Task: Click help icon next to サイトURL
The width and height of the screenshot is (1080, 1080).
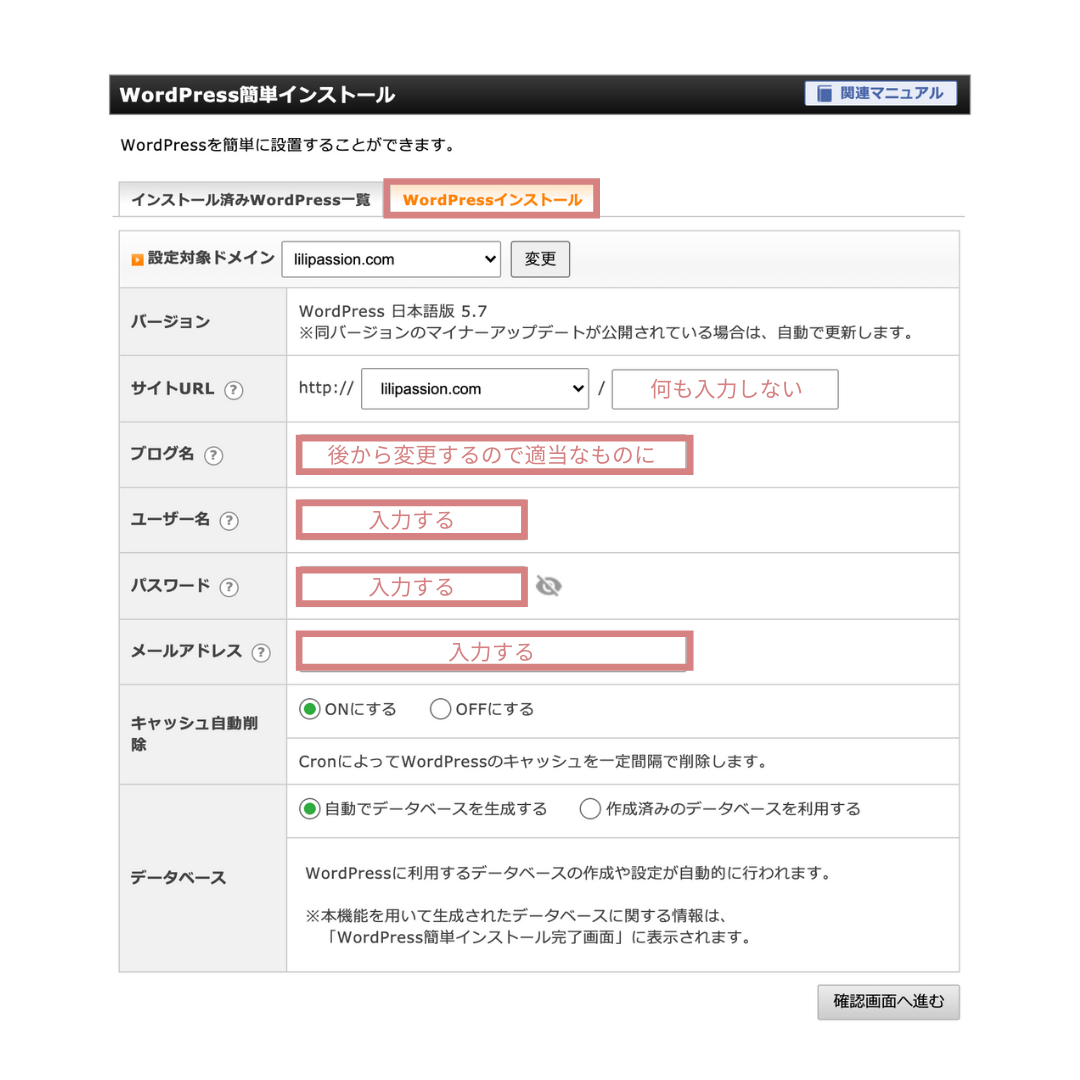Action: tap(234, 390)
